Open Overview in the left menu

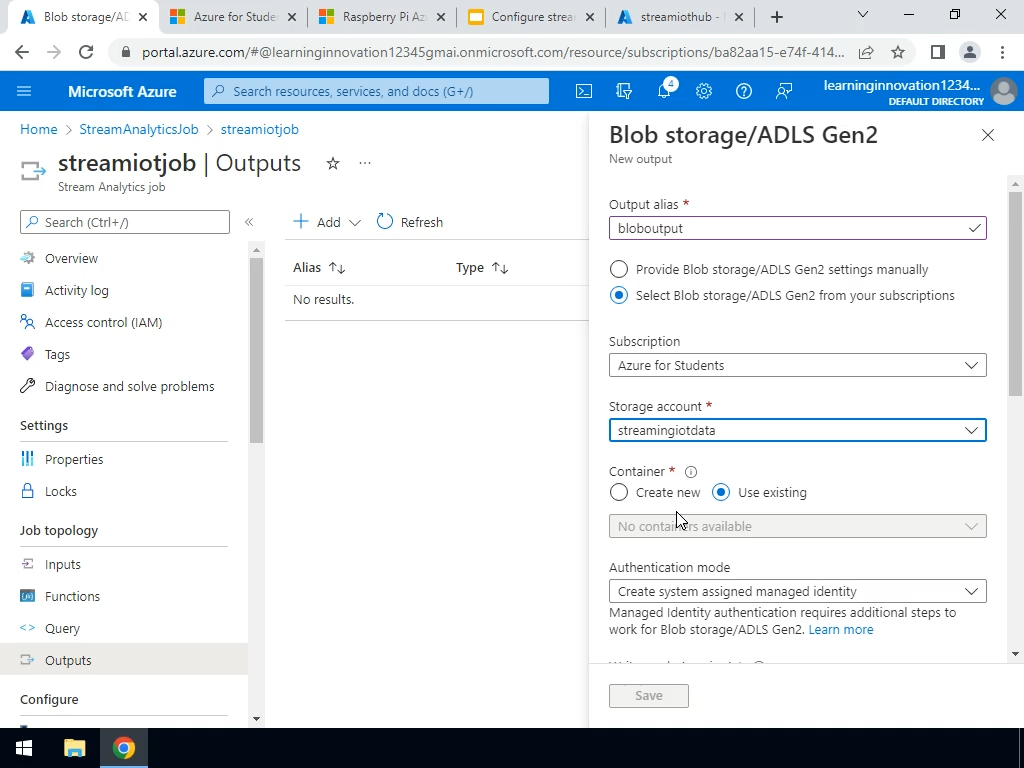71,259
